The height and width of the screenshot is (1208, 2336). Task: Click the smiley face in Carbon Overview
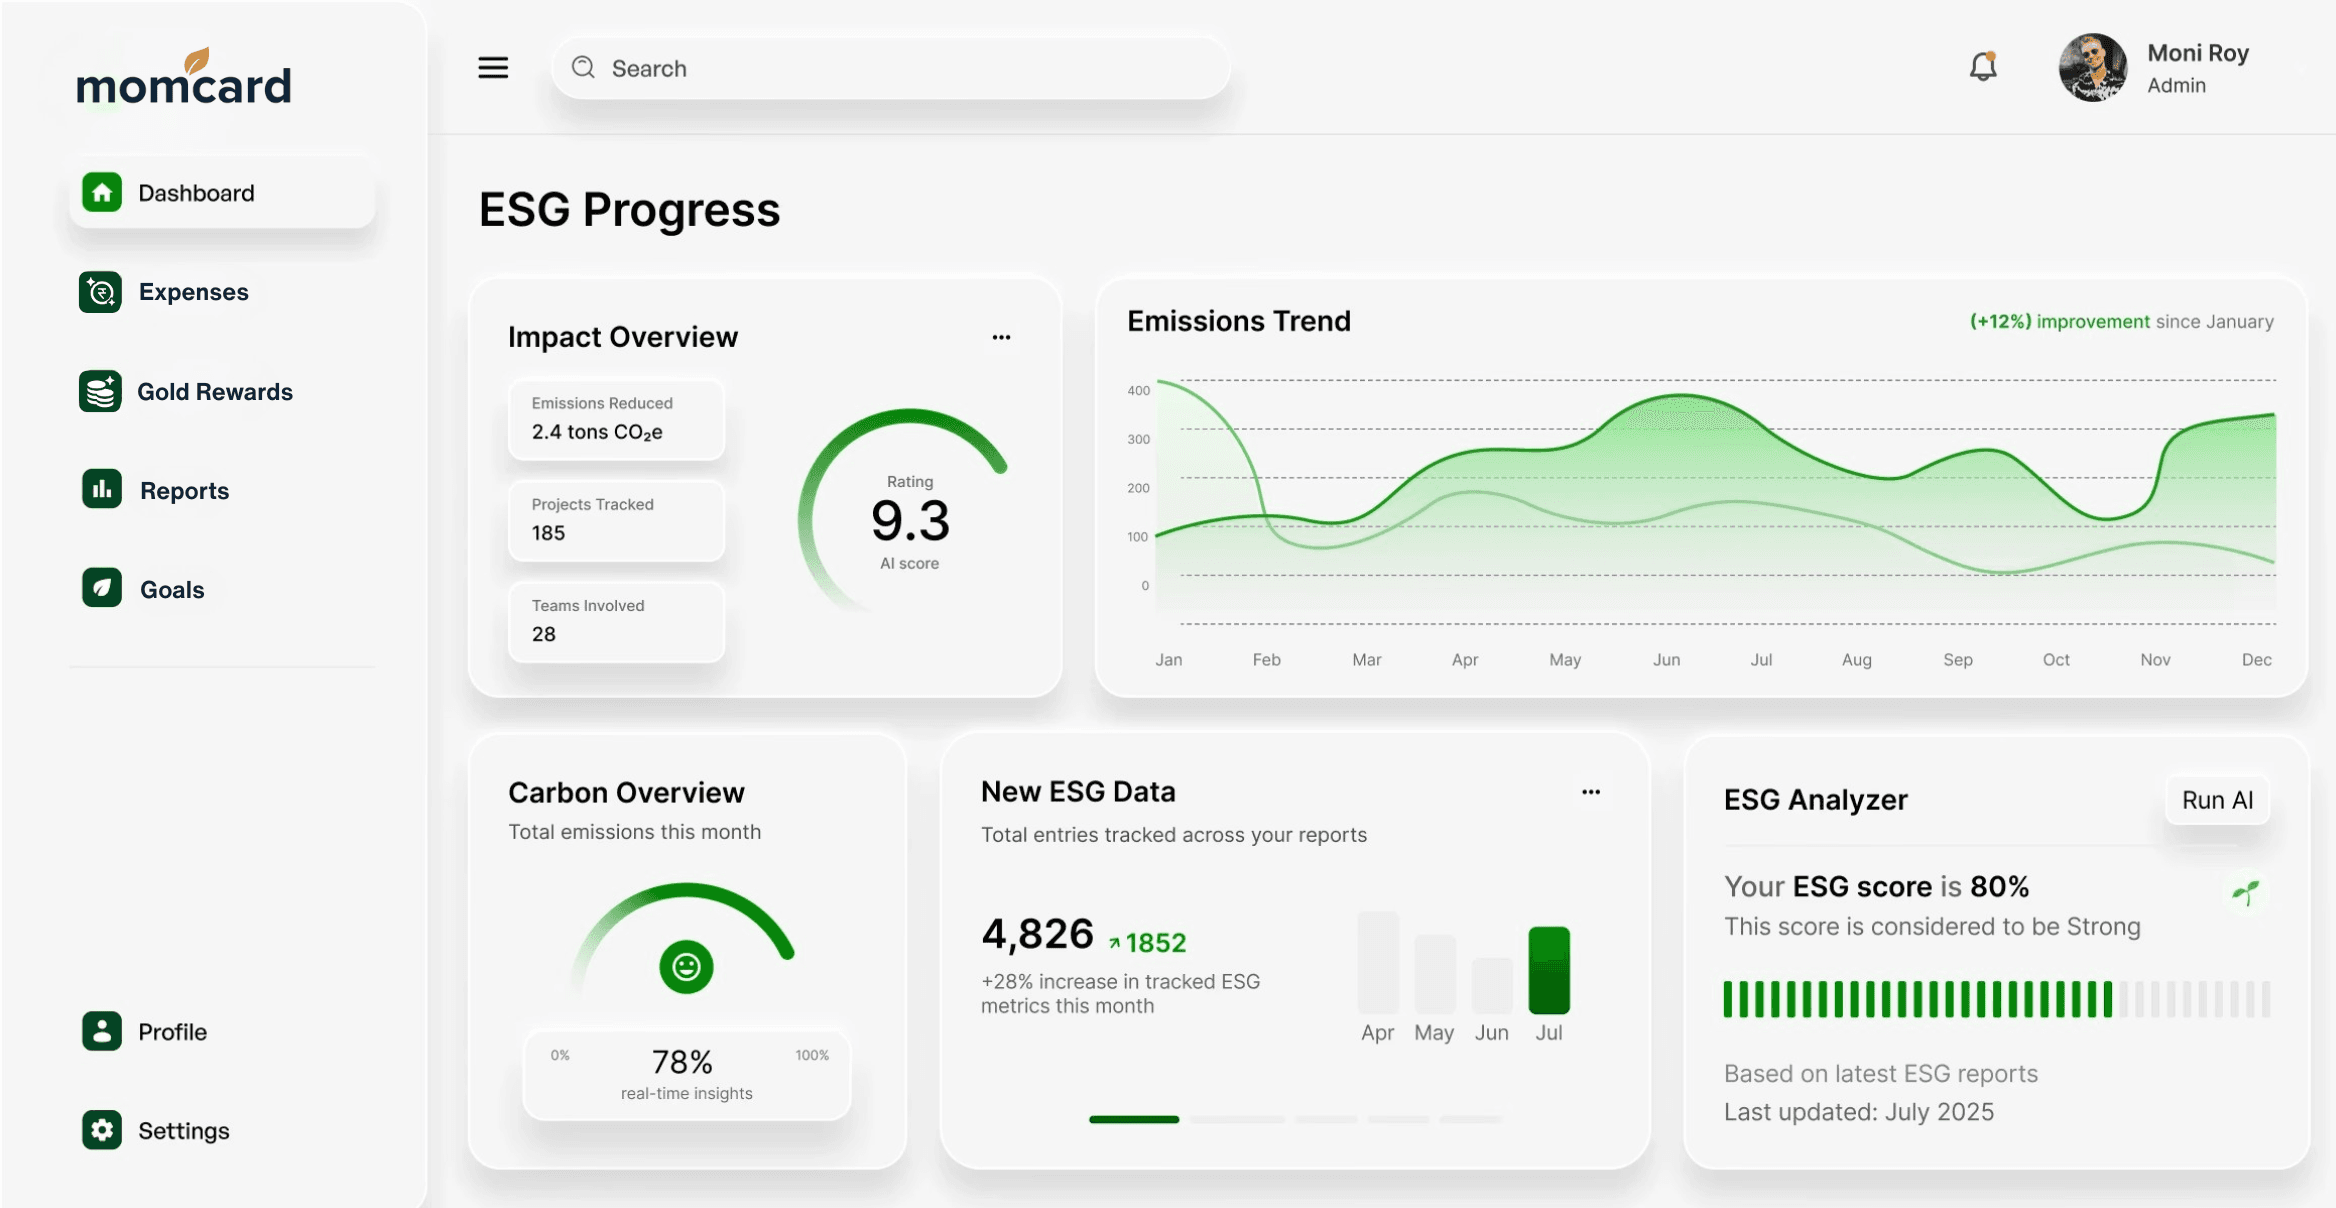(x=686, y=966)
